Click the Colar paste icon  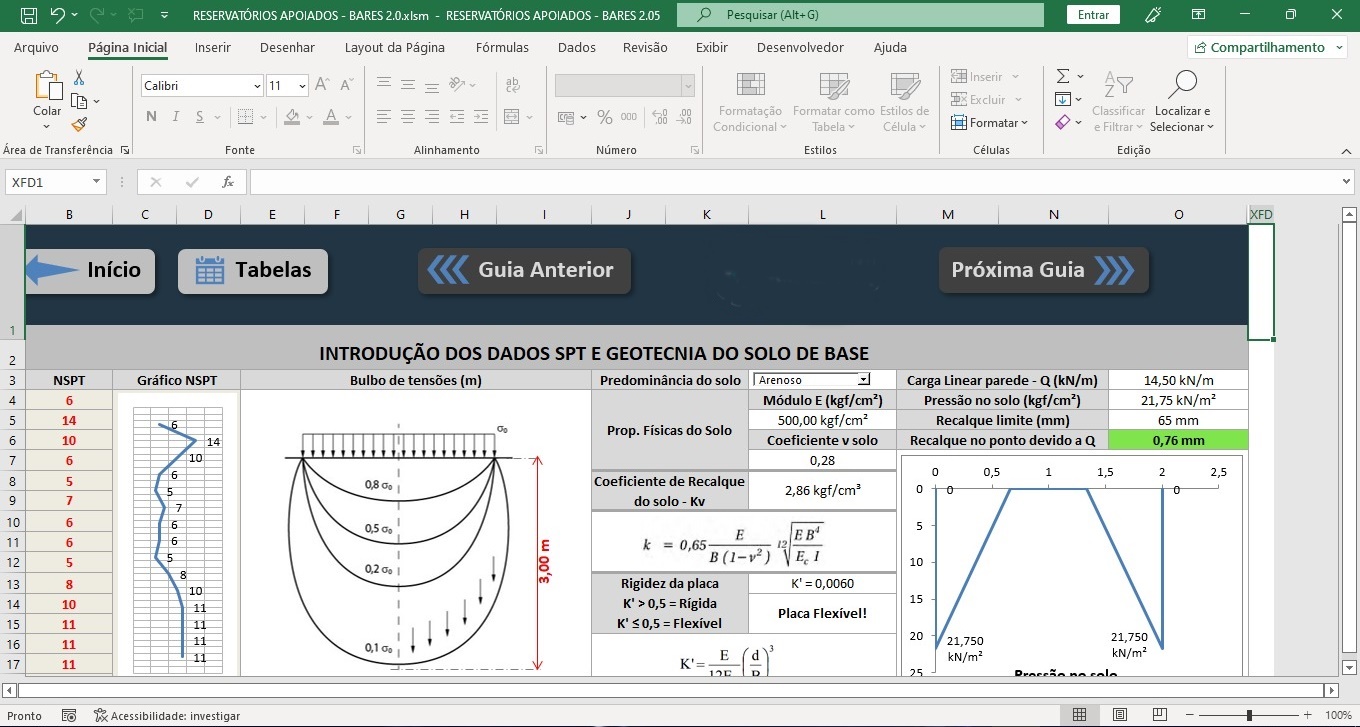[x=47, y=87]
